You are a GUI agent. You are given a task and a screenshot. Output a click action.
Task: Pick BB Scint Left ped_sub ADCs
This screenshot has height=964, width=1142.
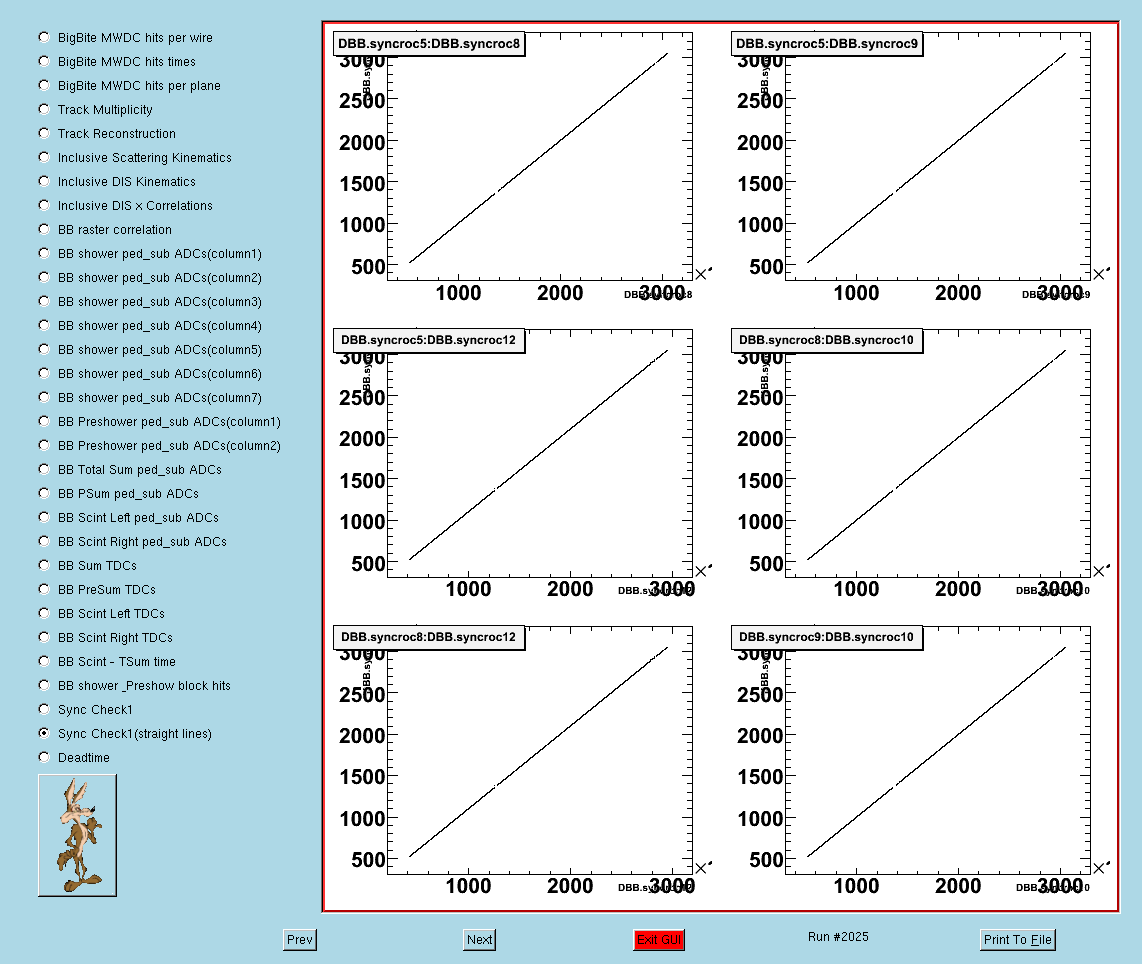coord(44,518)
